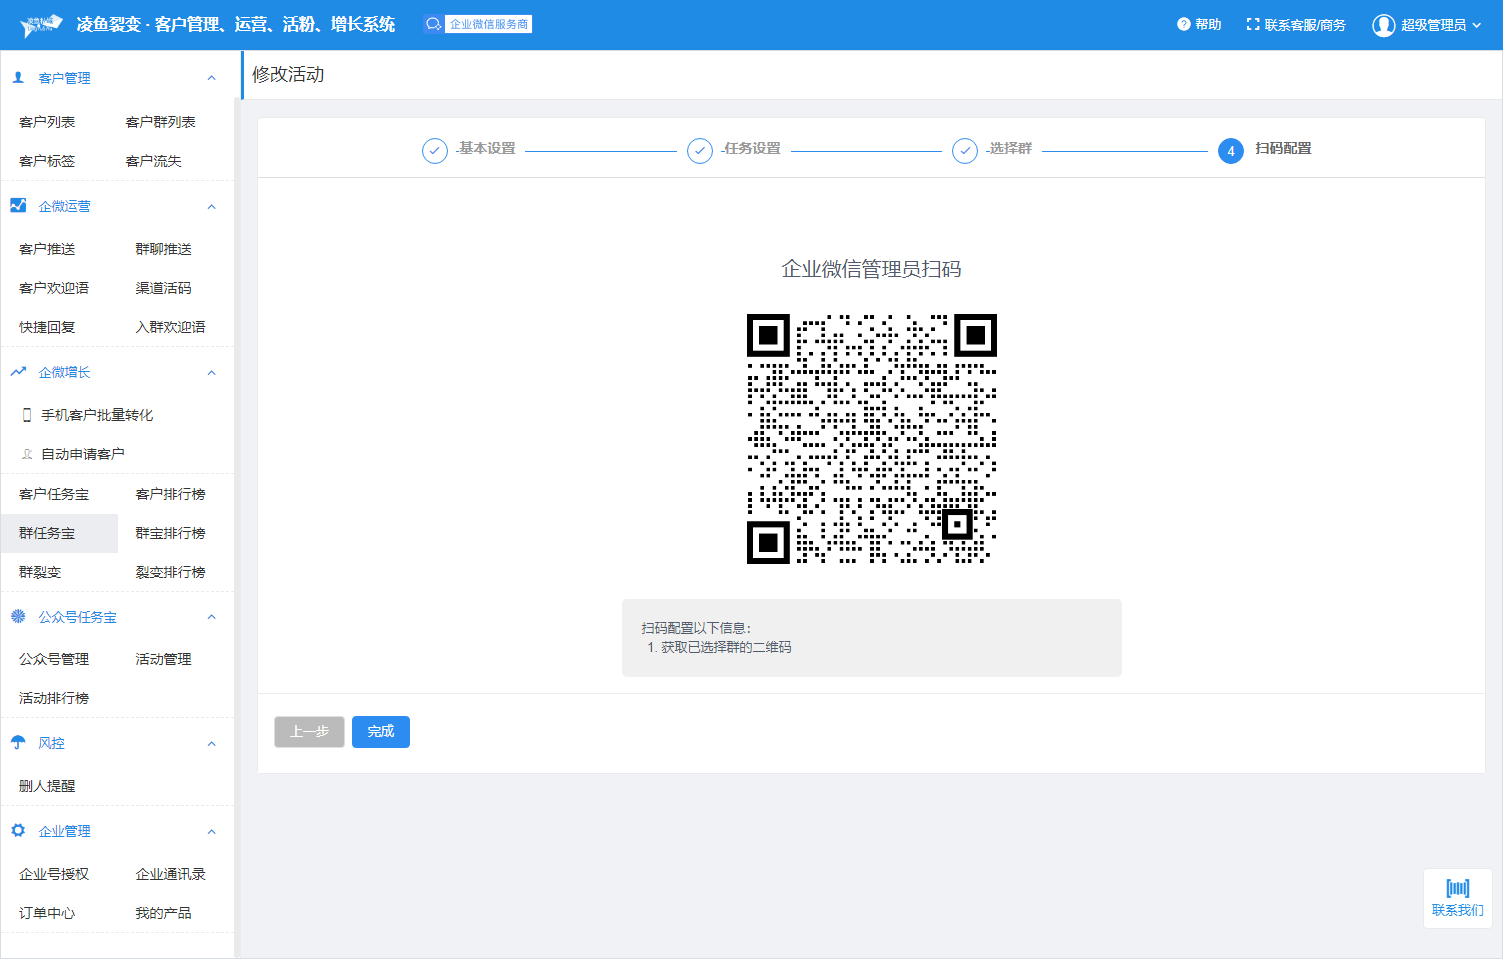Screen dimensions: 1503x959
Task: Go to 群裂变 menu item
Action: (x=40, y=572)
